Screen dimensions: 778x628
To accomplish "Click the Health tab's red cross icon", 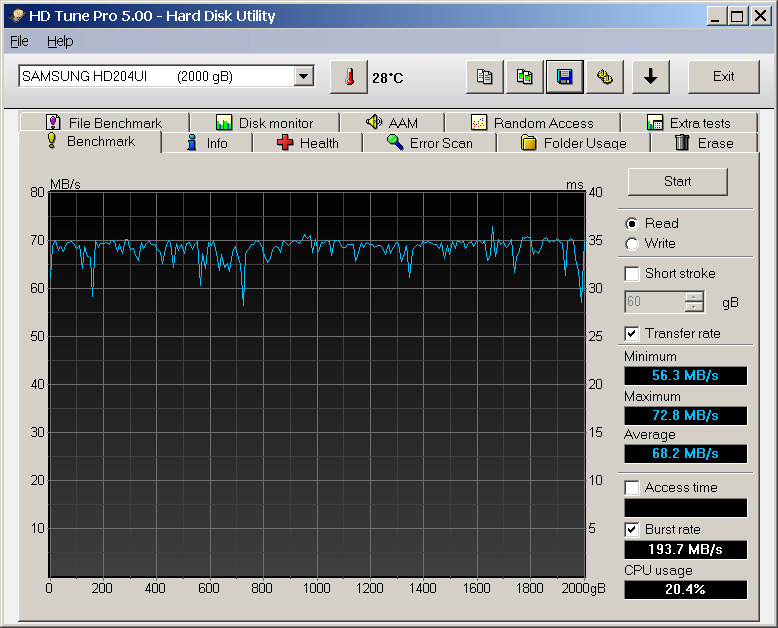I will (x=285, y=142).
